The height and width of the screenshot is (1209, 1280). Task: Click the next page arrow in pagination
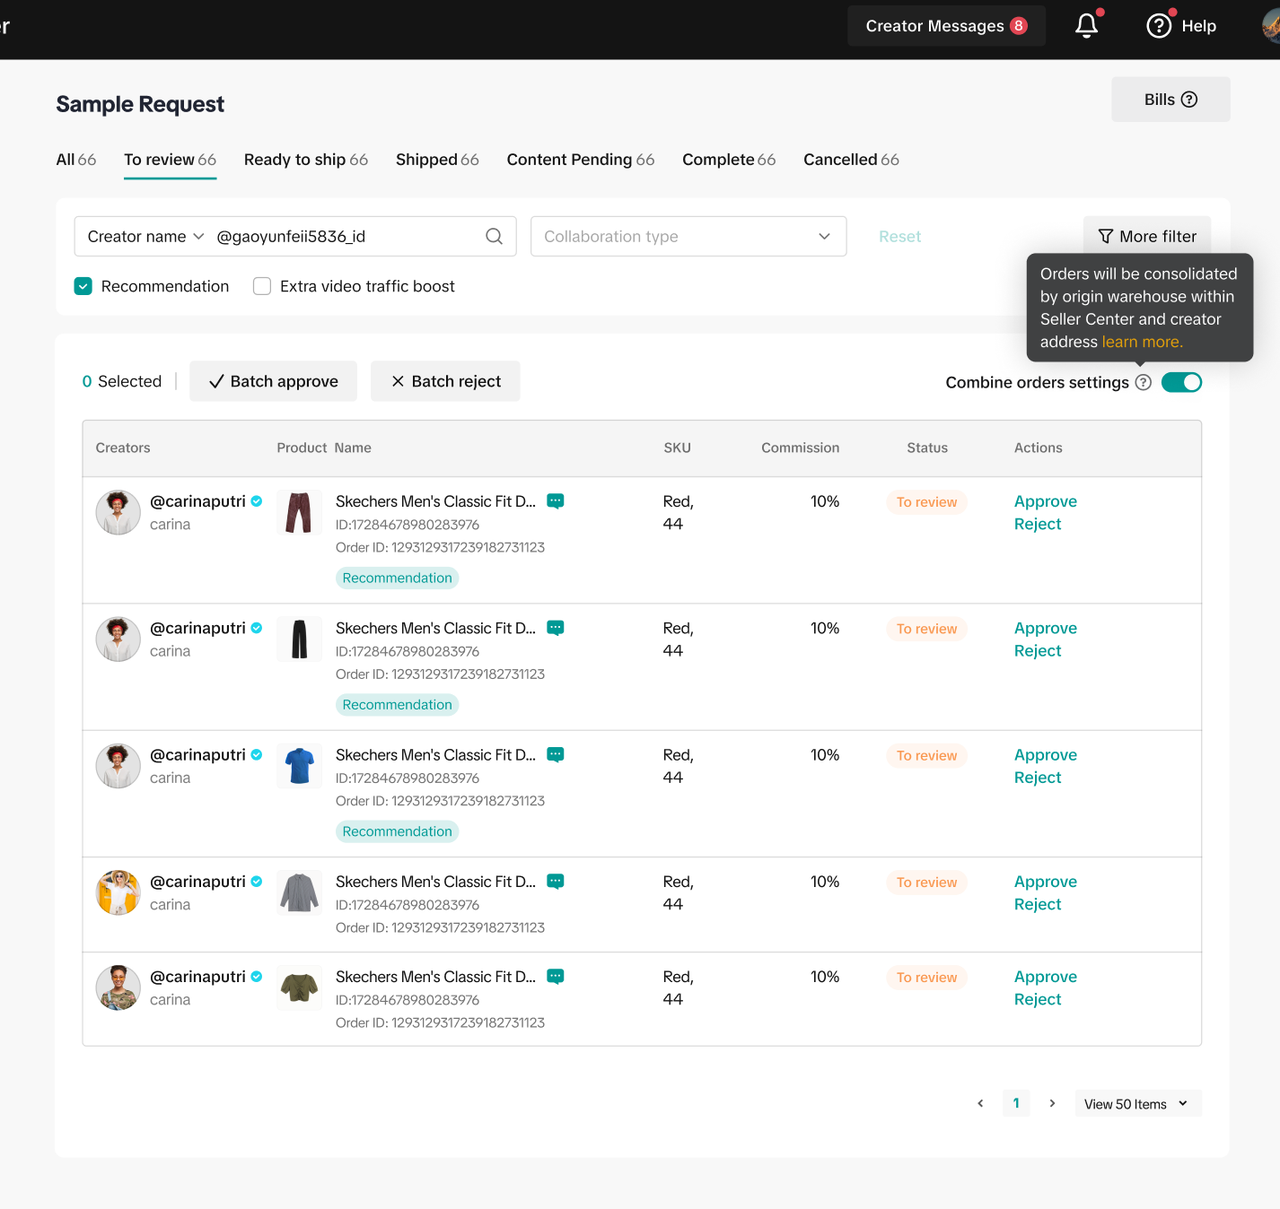(1052, 1104)
